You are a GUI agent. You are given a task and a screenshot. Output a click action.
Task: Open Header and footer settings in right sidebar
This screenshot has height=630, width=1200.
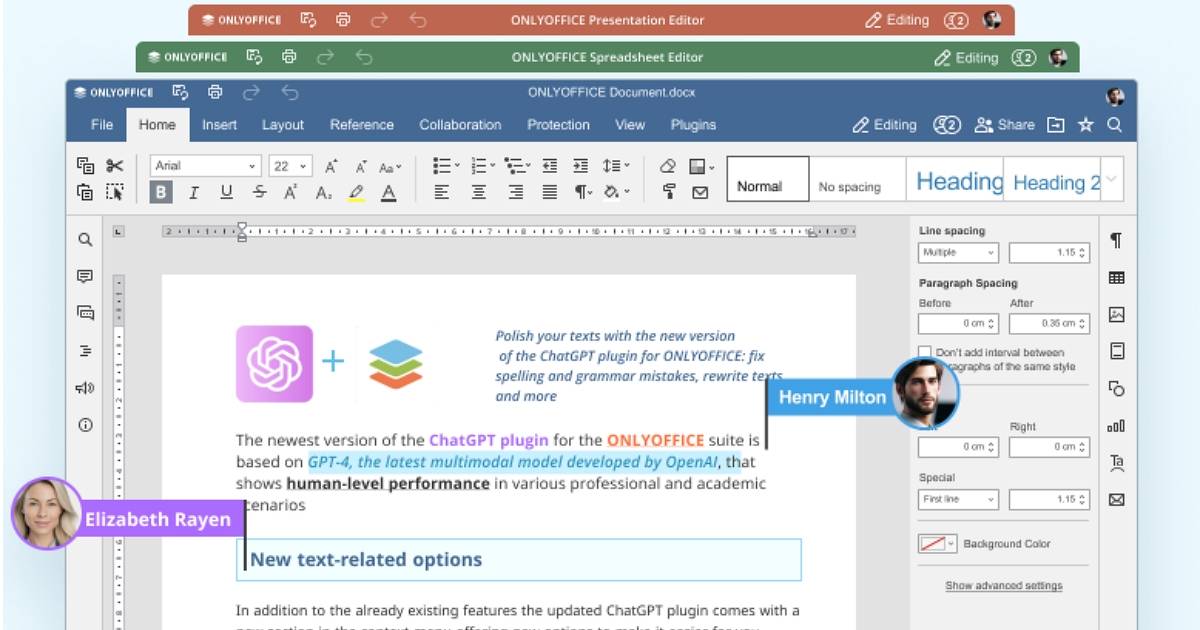[1116, 351]
